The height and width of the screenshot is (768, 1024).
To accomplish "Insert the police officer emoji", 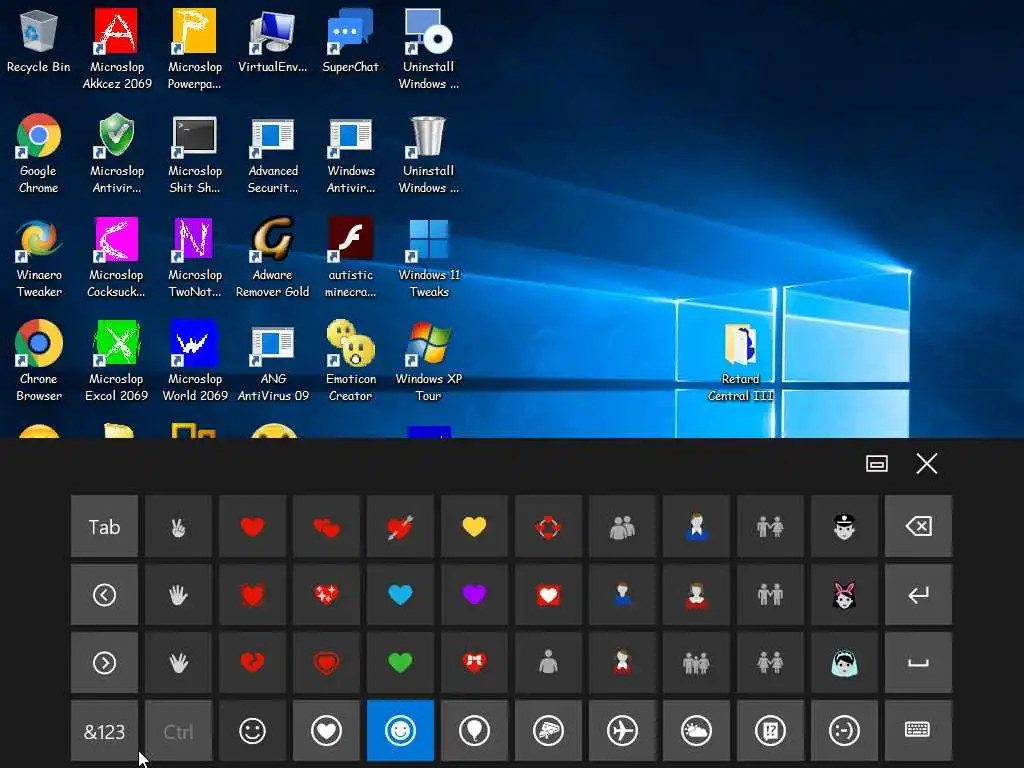I will (844, 526).
